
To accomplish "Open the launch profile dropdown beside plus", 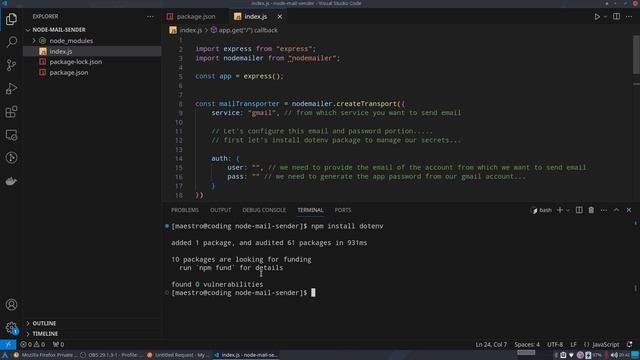I will 568,210.
